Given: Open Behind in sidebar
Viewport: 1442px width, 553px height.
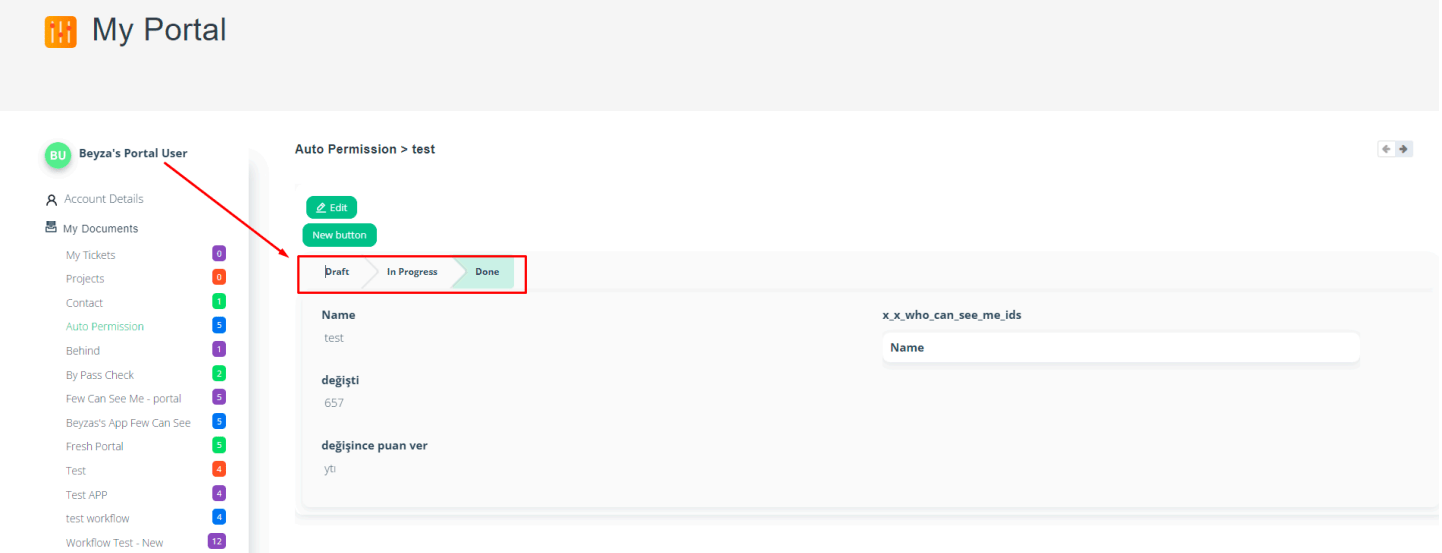Looking at the screenshot, I should point(83,351).
